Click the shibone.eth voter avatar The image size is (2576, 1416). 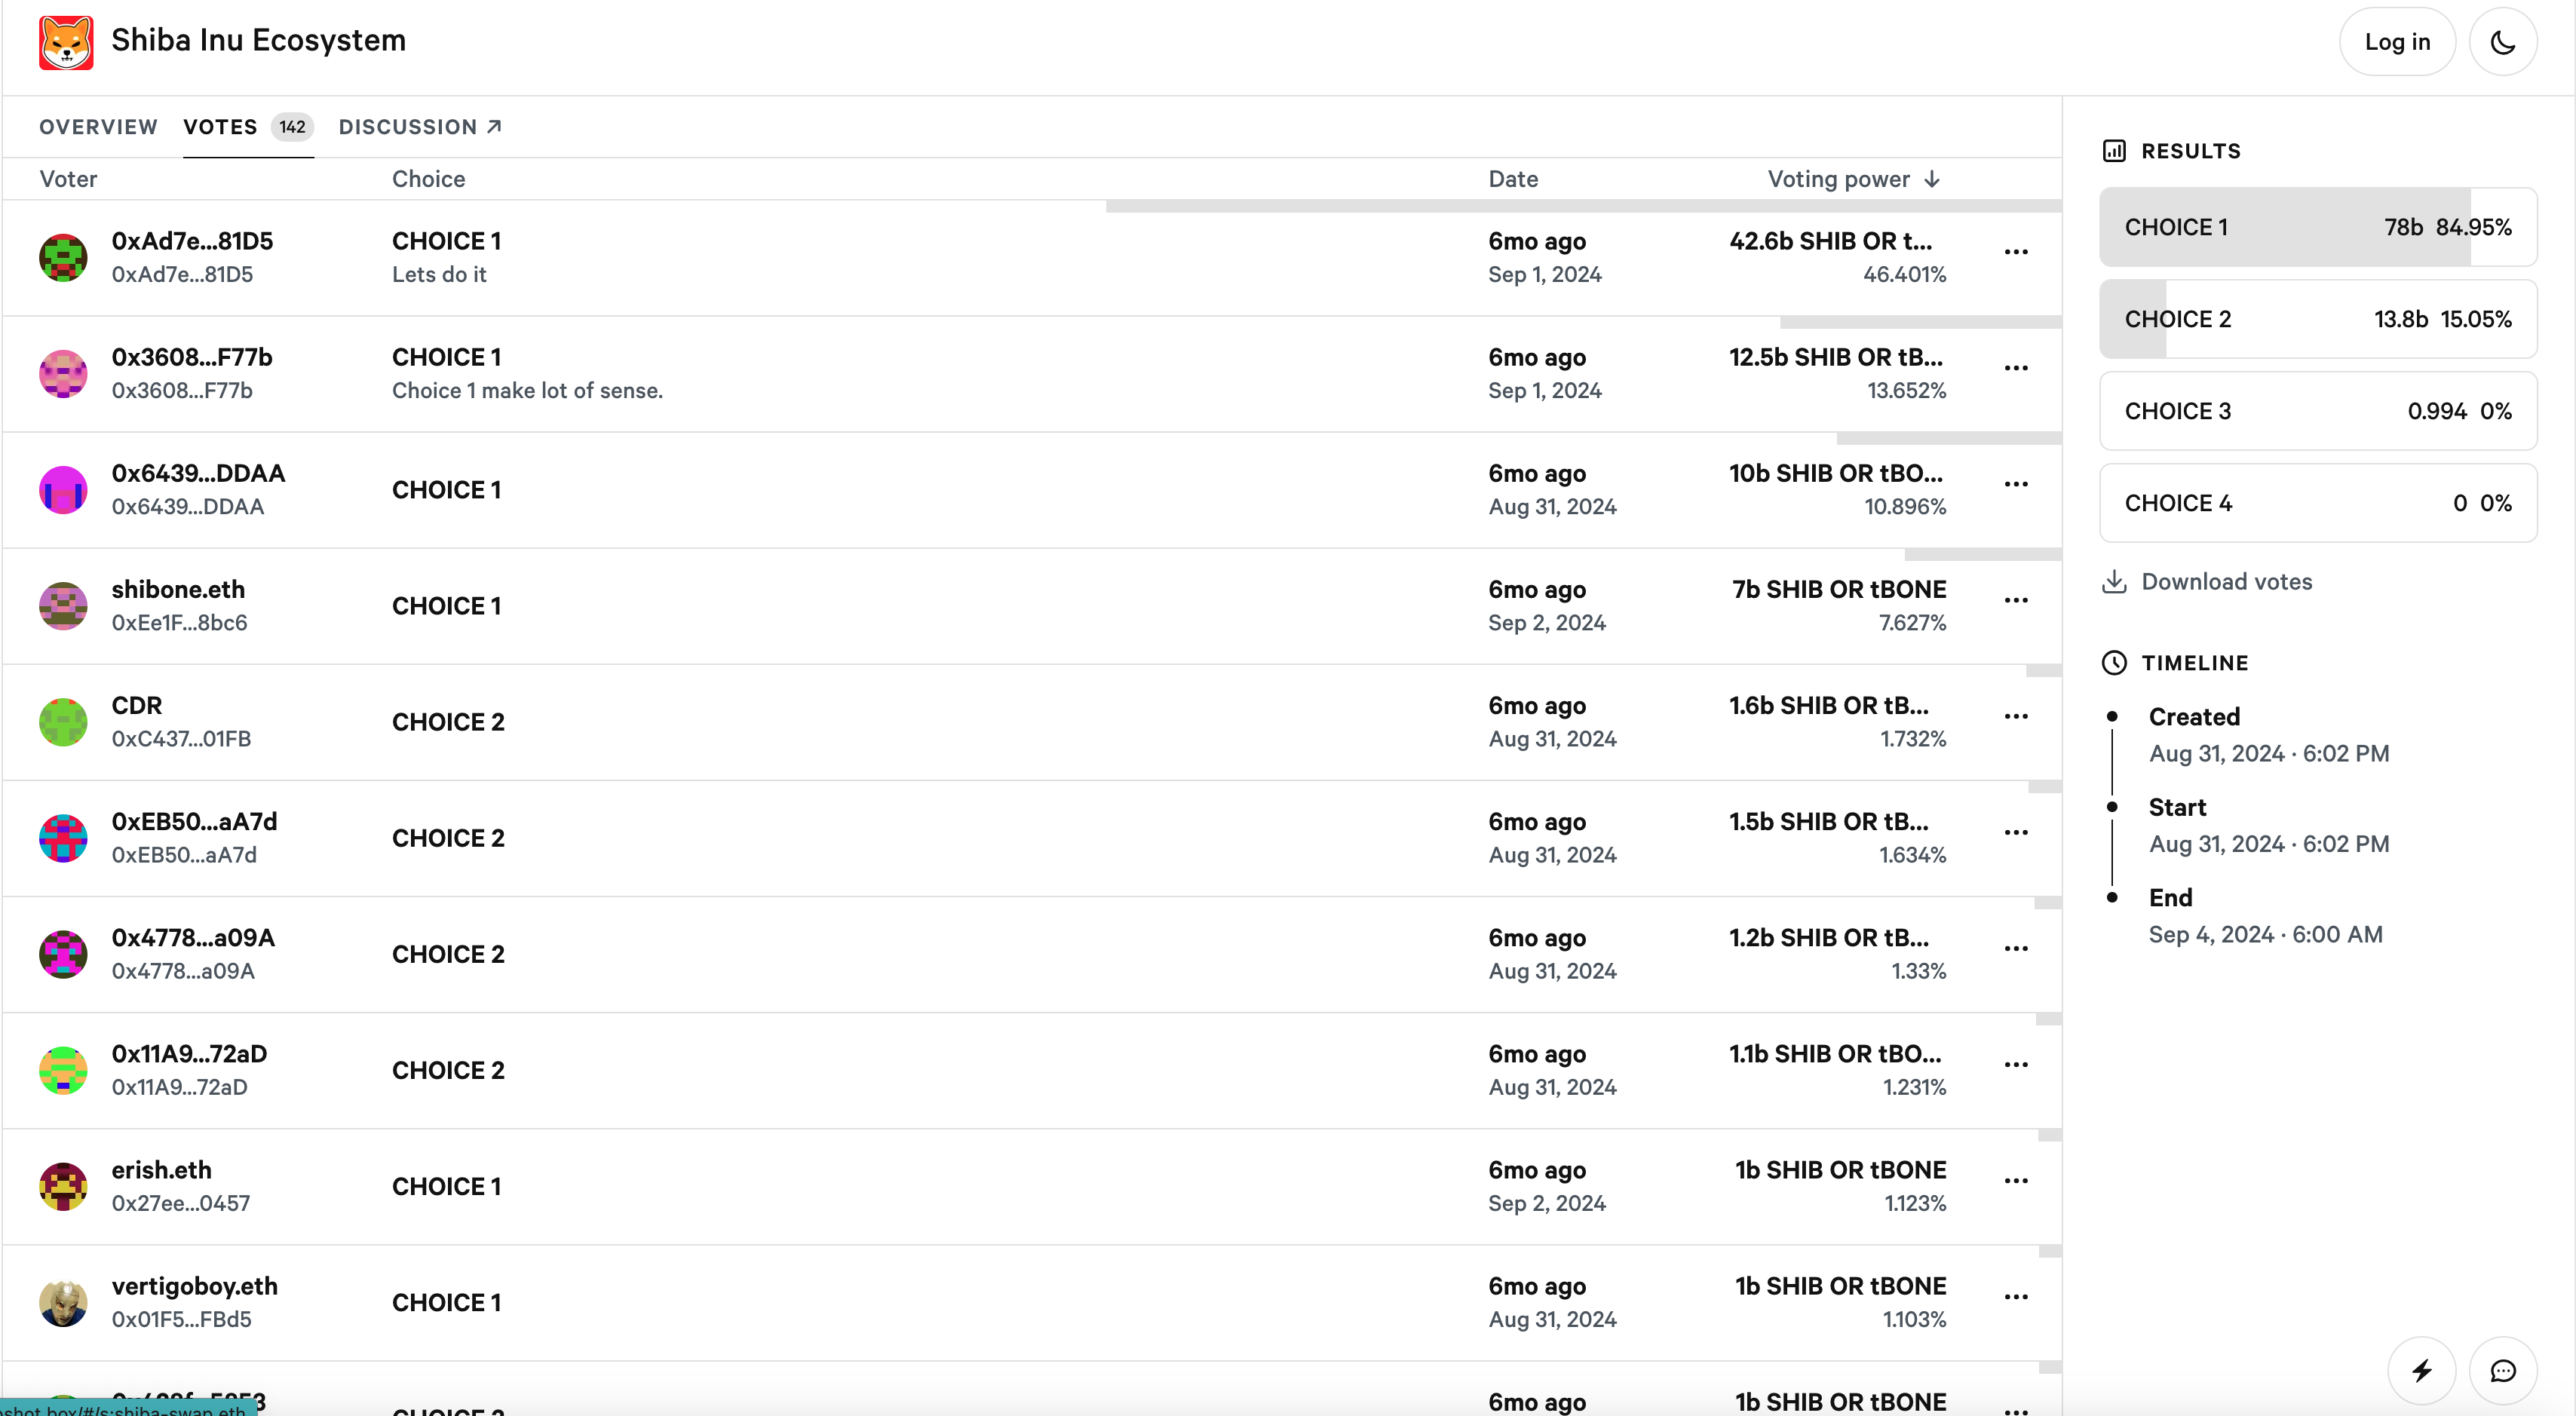click(x=63, y=606)
